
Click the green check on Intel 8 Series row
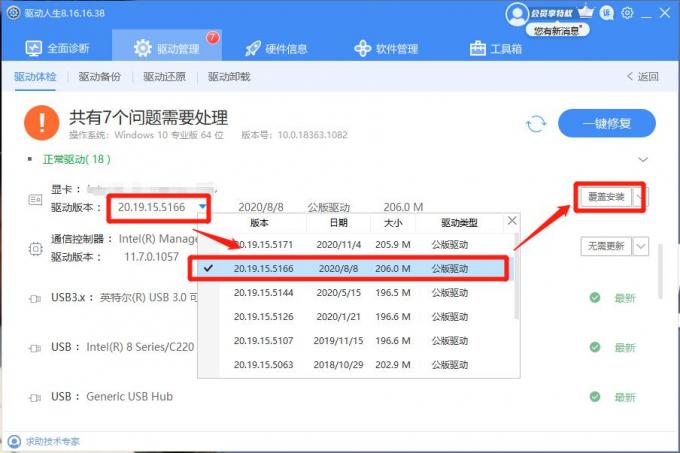coord(595,347)
